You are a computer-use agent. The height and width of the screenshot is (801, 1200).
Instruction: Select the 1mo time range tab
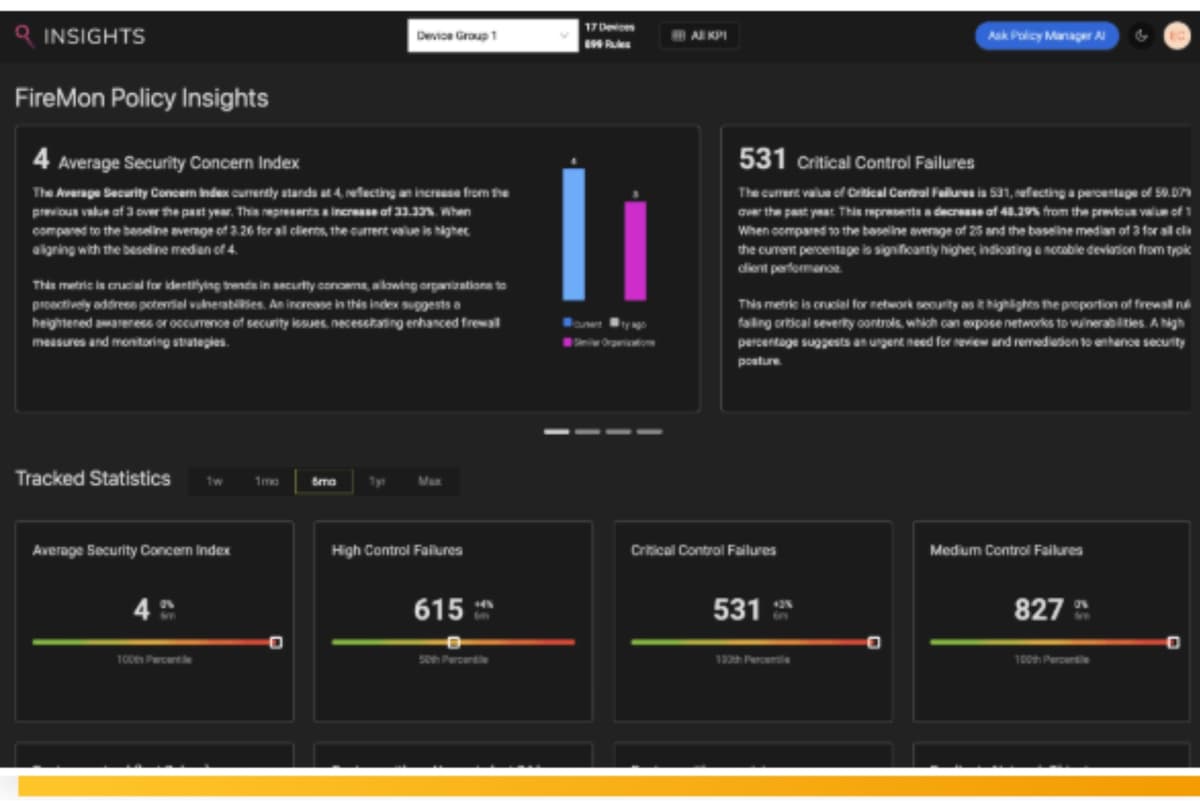point(266,481)
